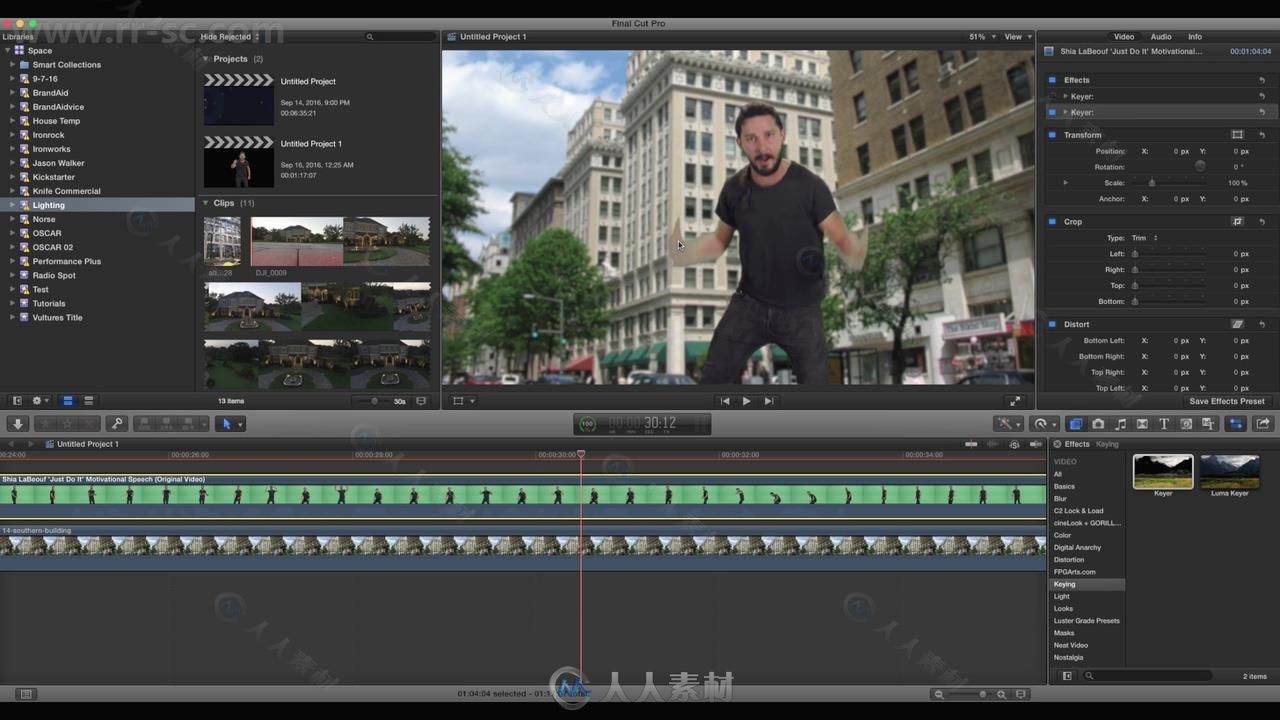Select the Lighting library event
The width and height of the screenshot is (1280, 720).
(x=97, y=205)
